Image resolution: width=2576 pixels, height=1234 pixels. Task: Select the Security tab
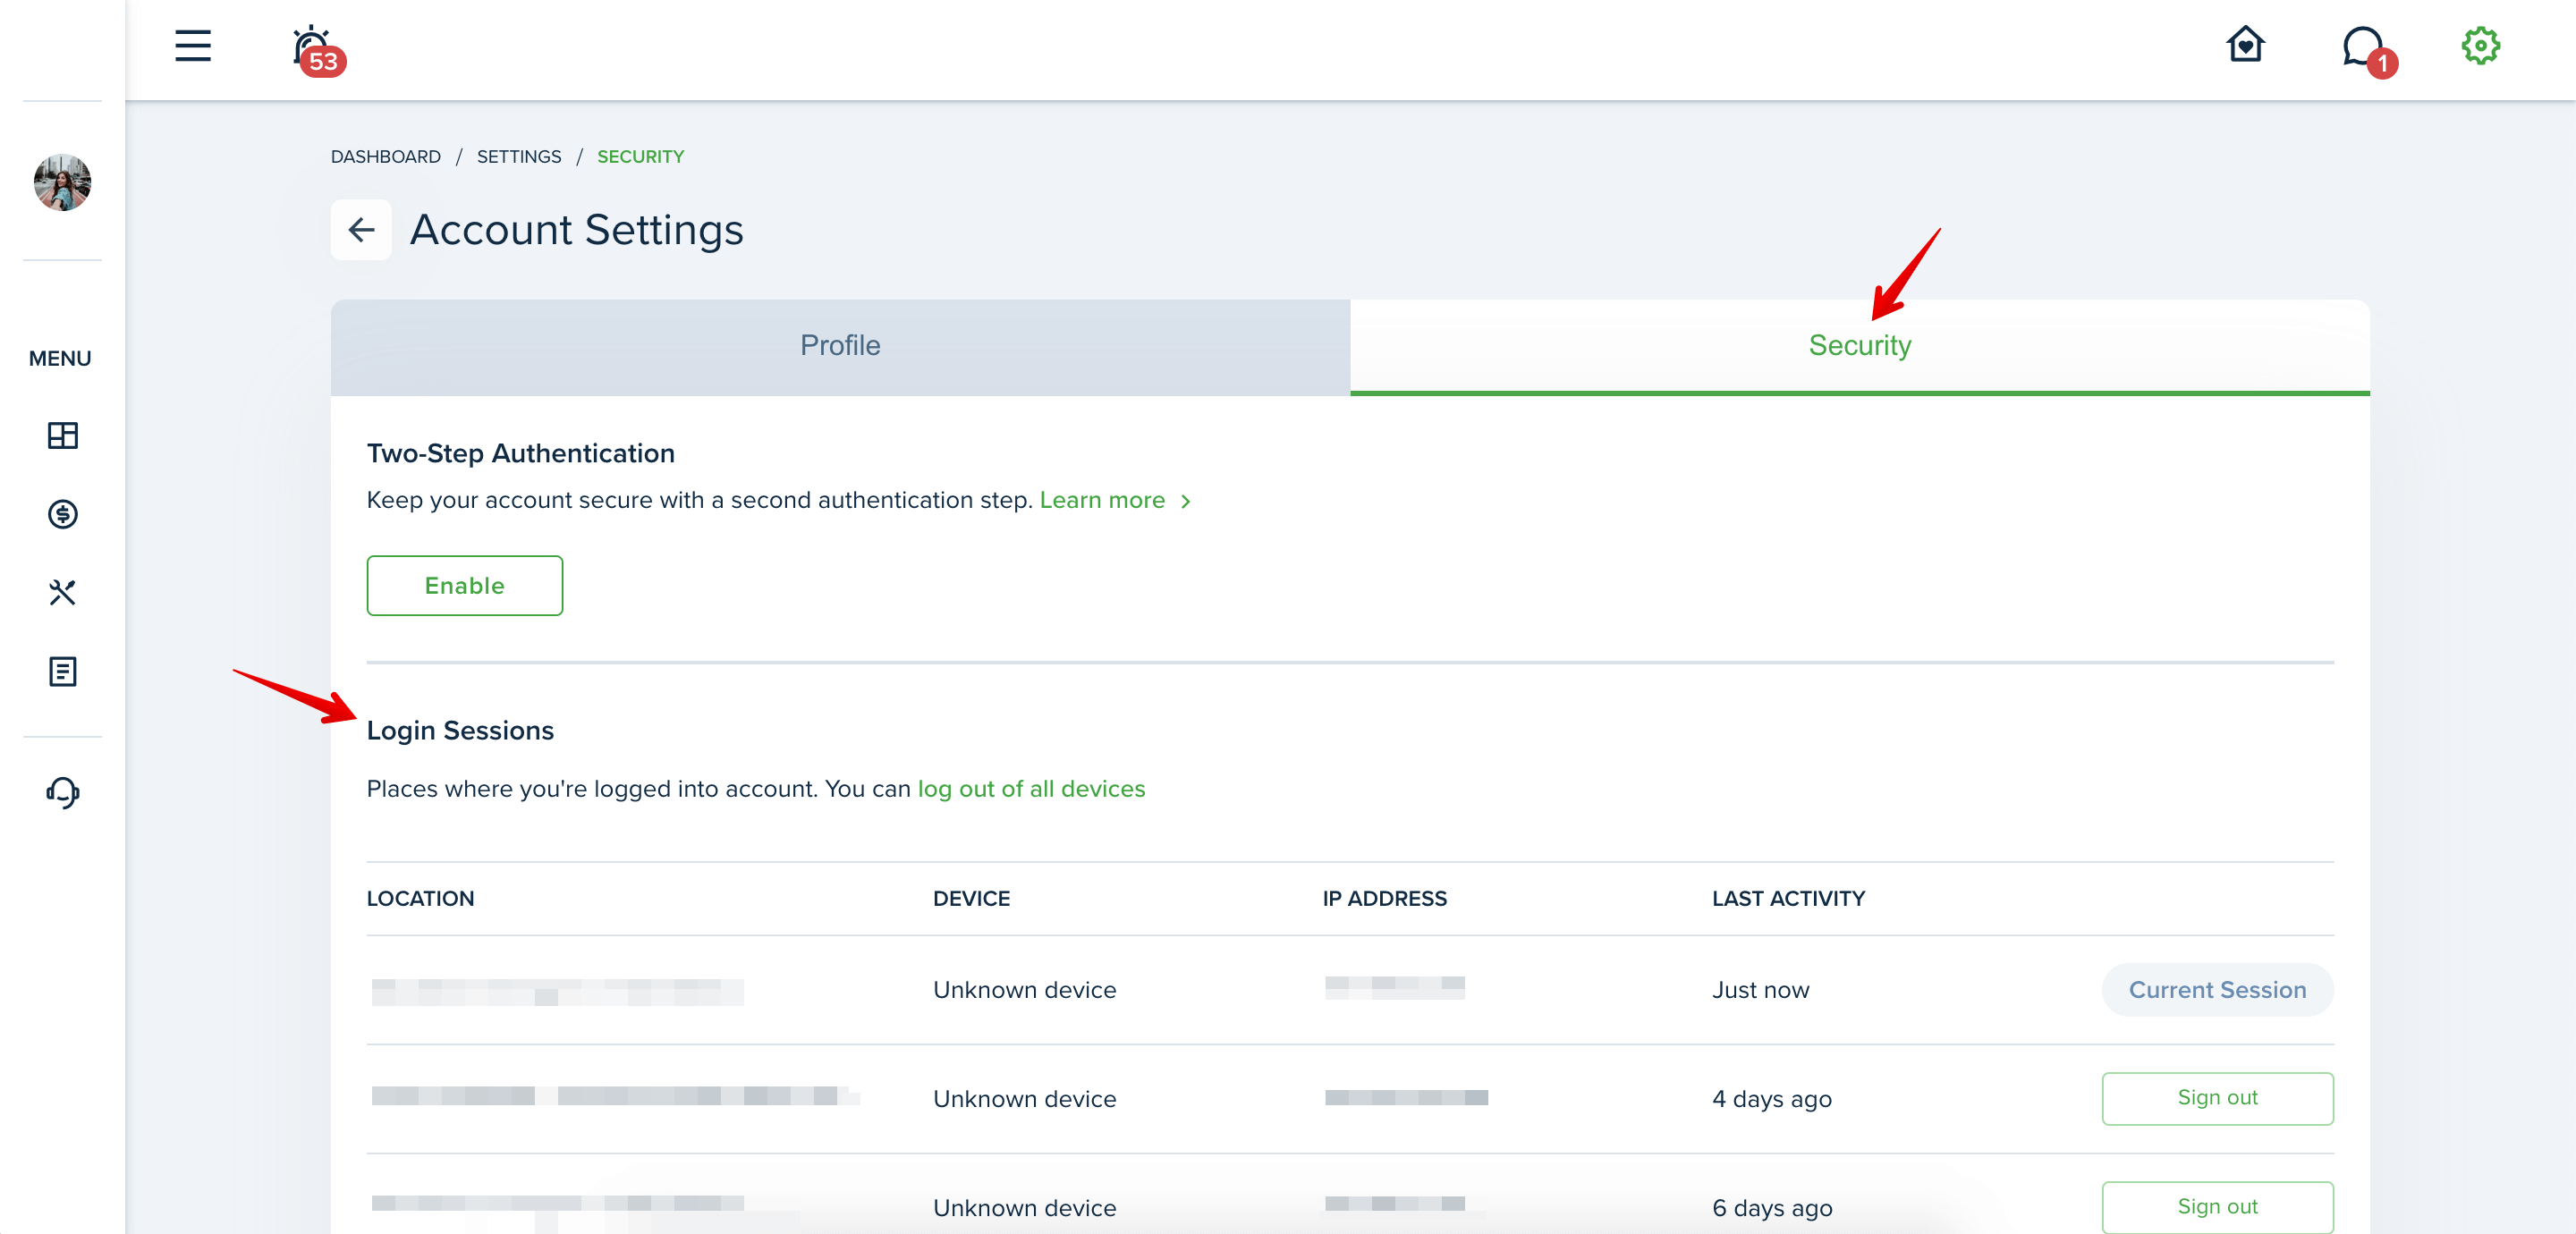coord(1859,346)
